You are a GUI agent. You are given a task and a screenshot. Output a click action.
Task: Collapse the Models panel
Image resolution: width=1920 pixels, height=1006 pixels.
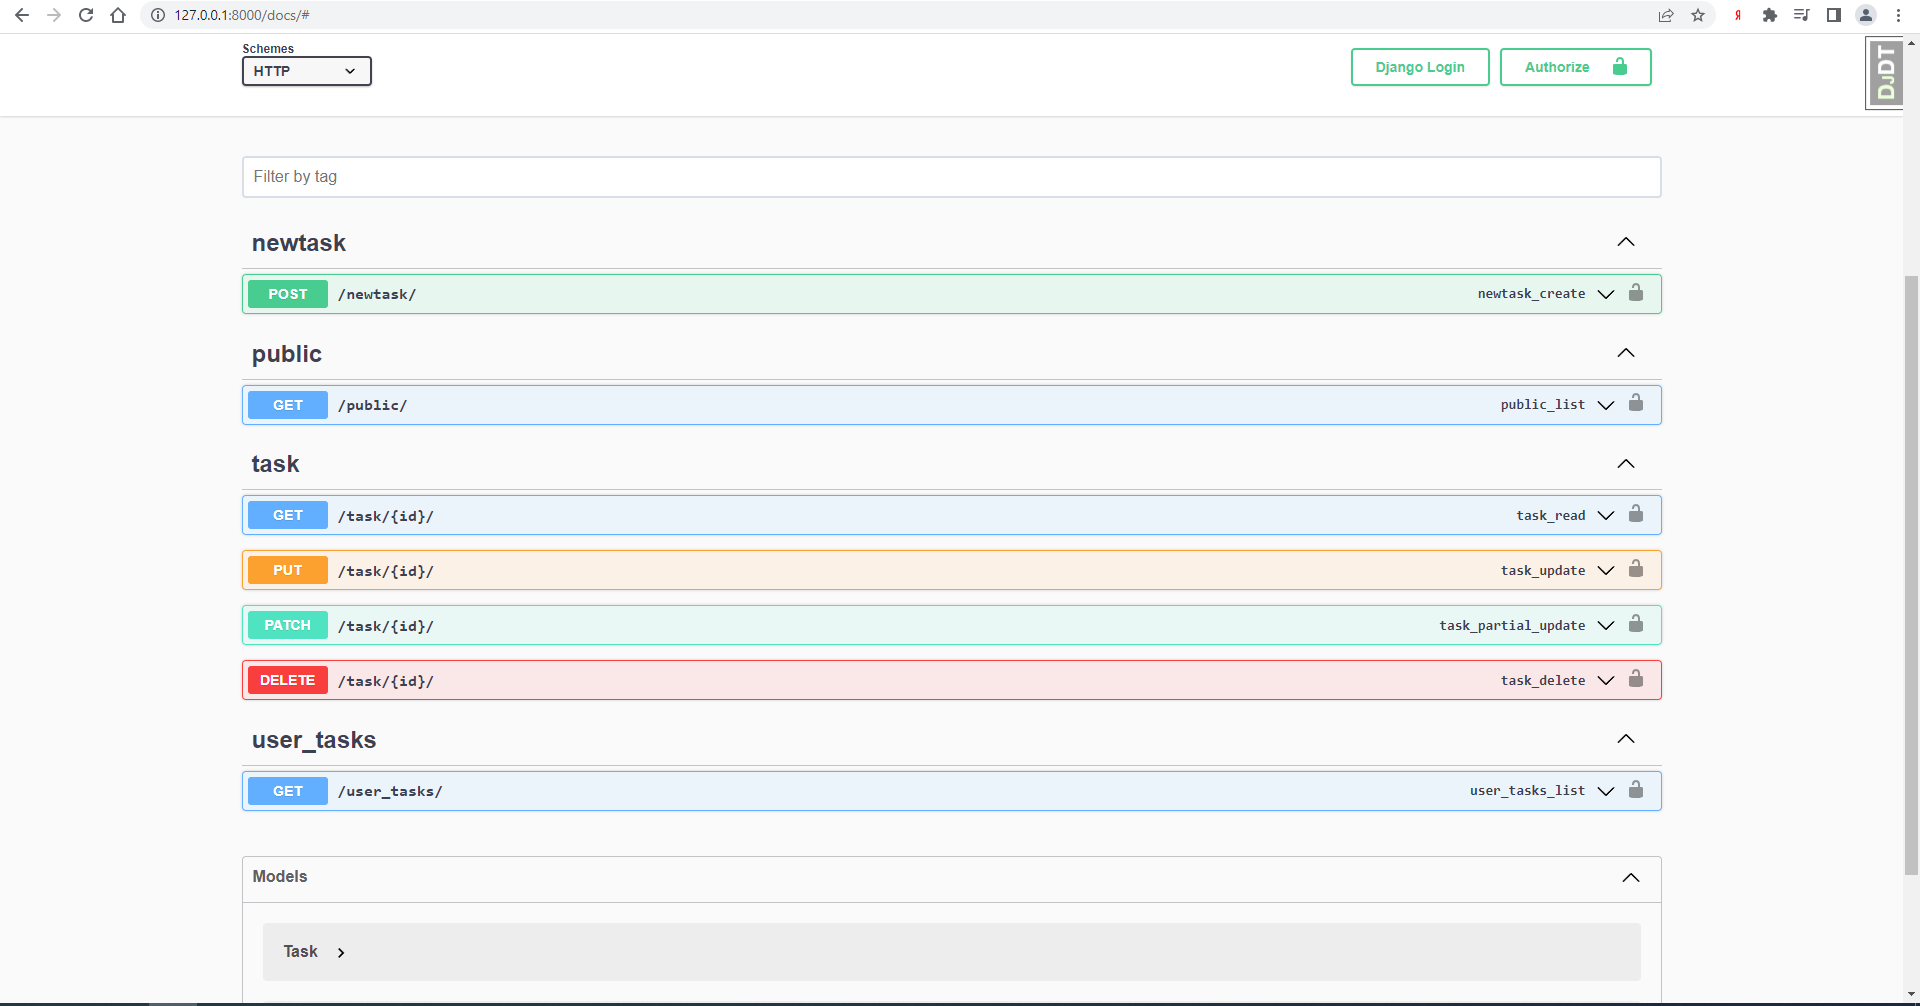(1631, 877)
